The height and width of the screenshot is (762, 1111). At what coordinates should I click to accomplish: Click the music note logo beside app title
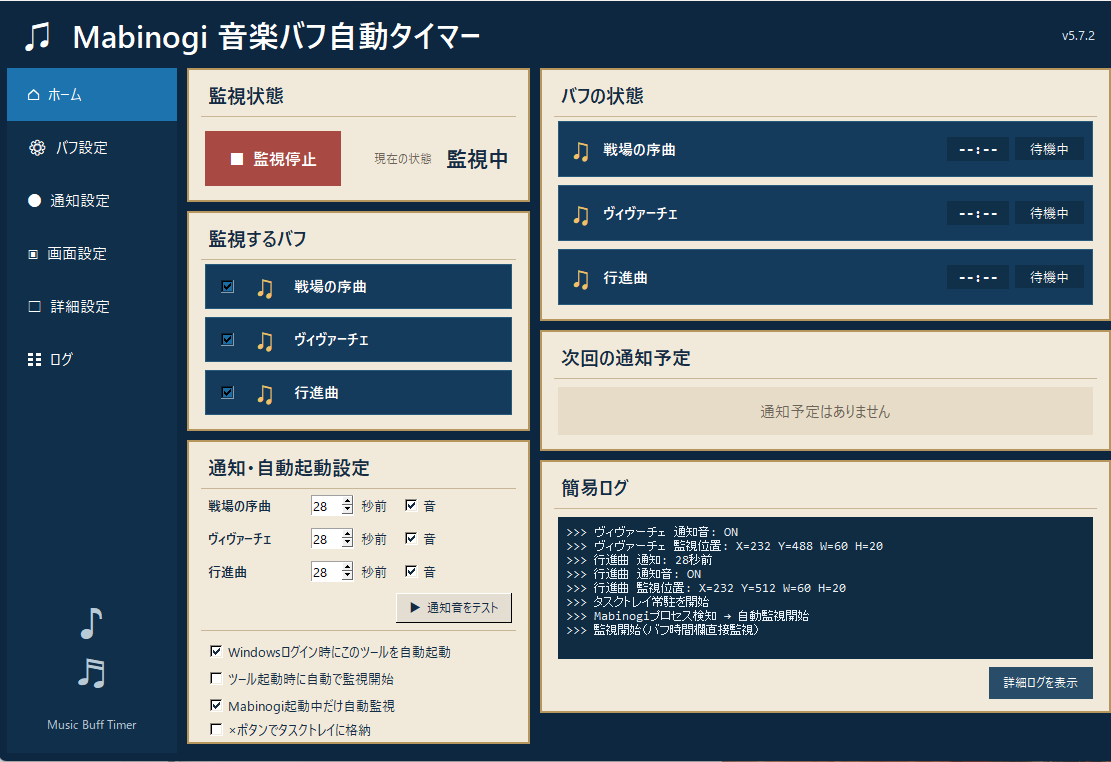pos(38,36)
